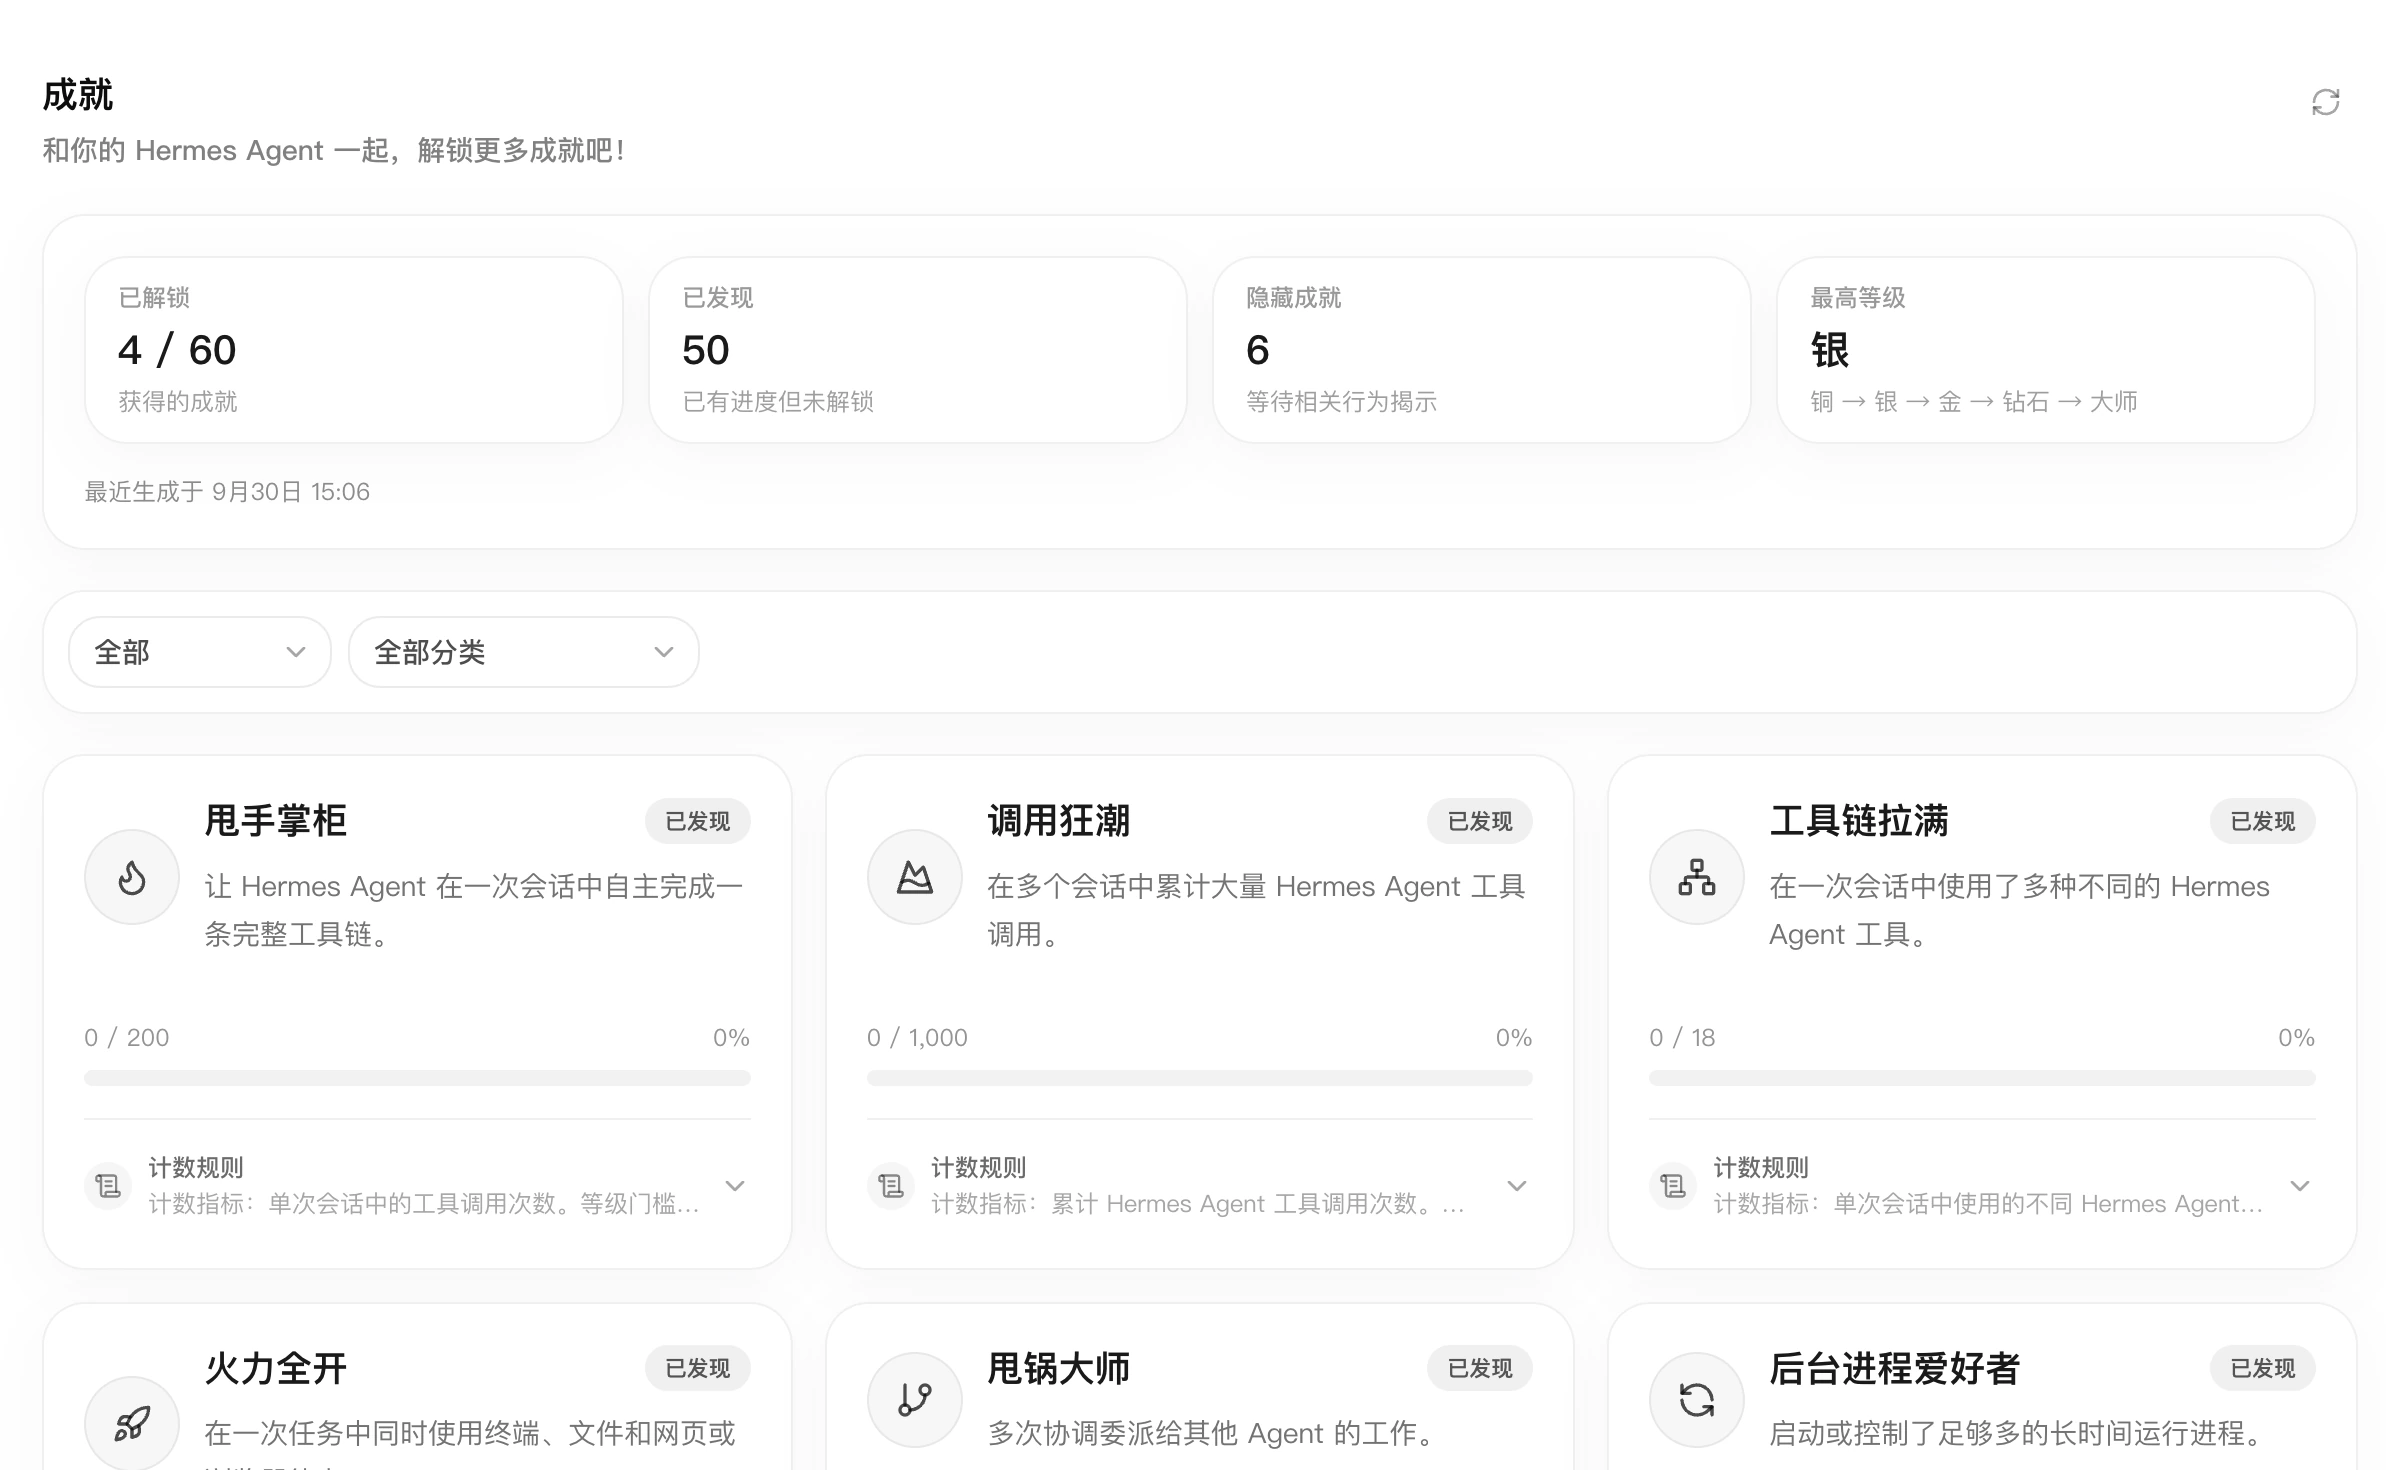Click the scroll icon beside 工具链拉满 计数规则
The width and height of the screenshot is (2386, 1470).
1672,1186
